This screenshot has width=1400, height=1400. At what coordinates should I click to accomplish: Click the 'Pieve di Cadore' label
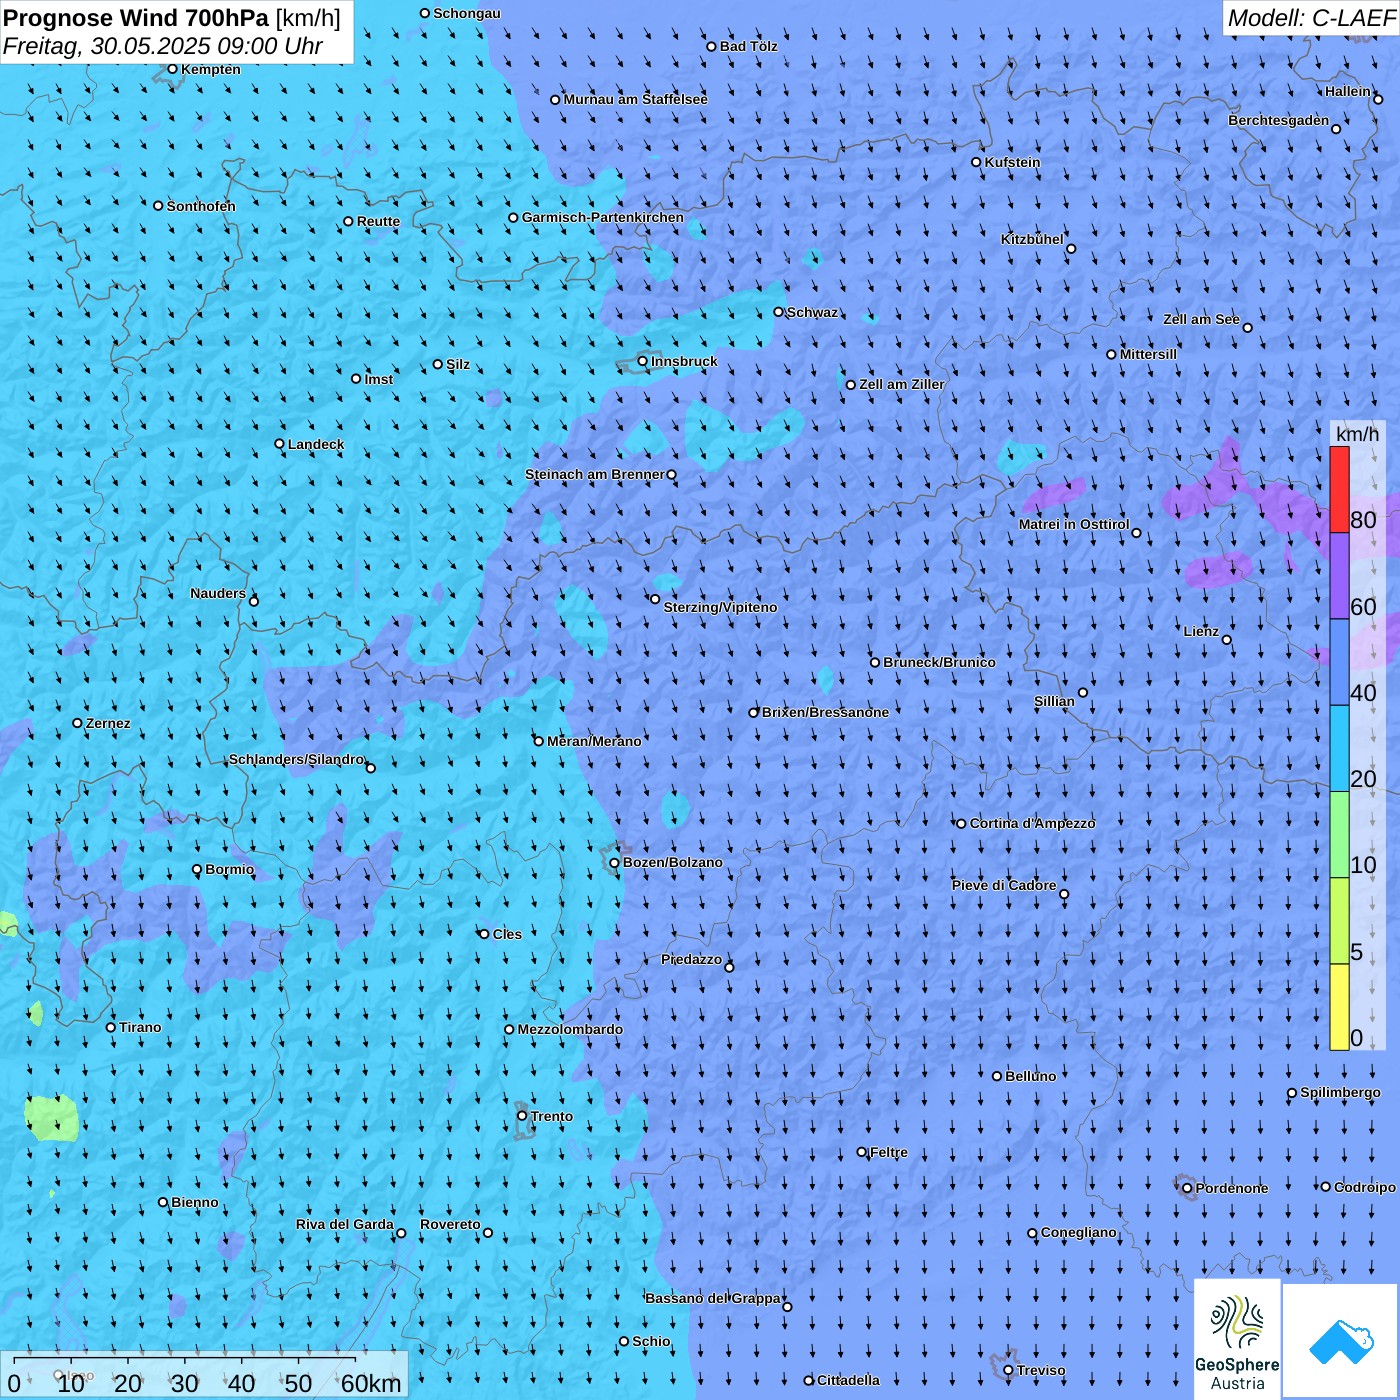click(x=1004, y=885)
